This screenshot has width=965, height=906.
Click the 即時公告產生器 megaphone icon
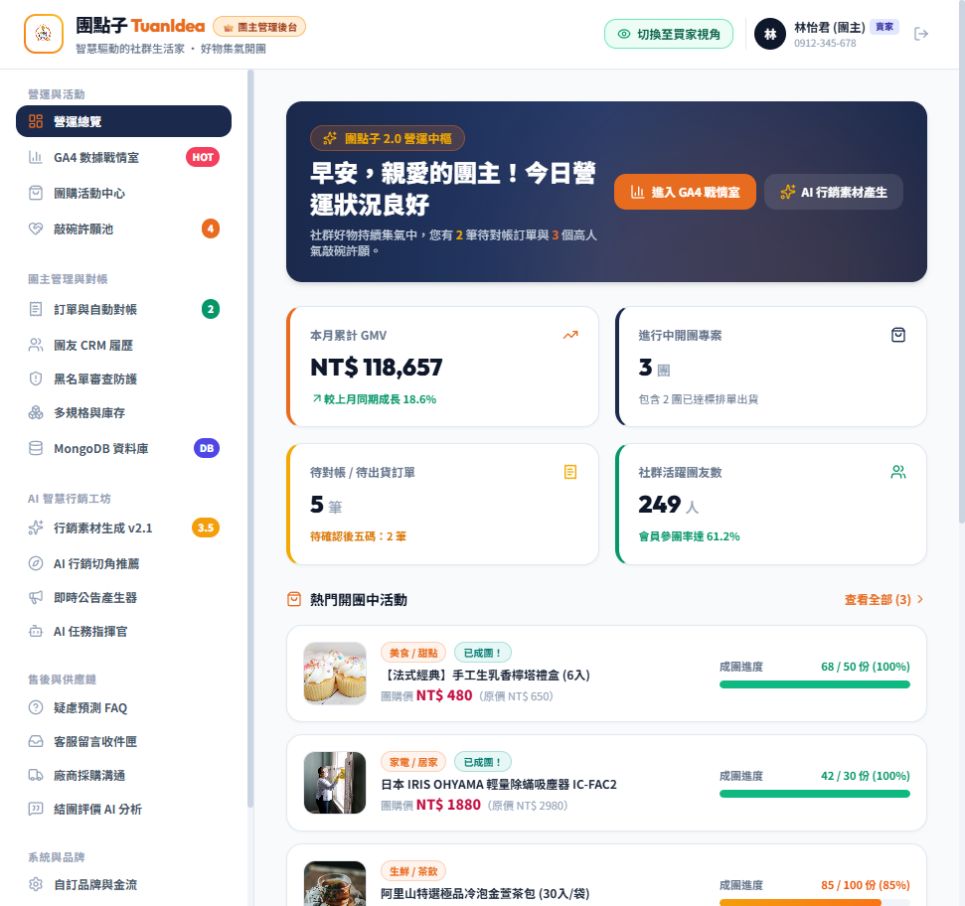click(x=36, y=597)
